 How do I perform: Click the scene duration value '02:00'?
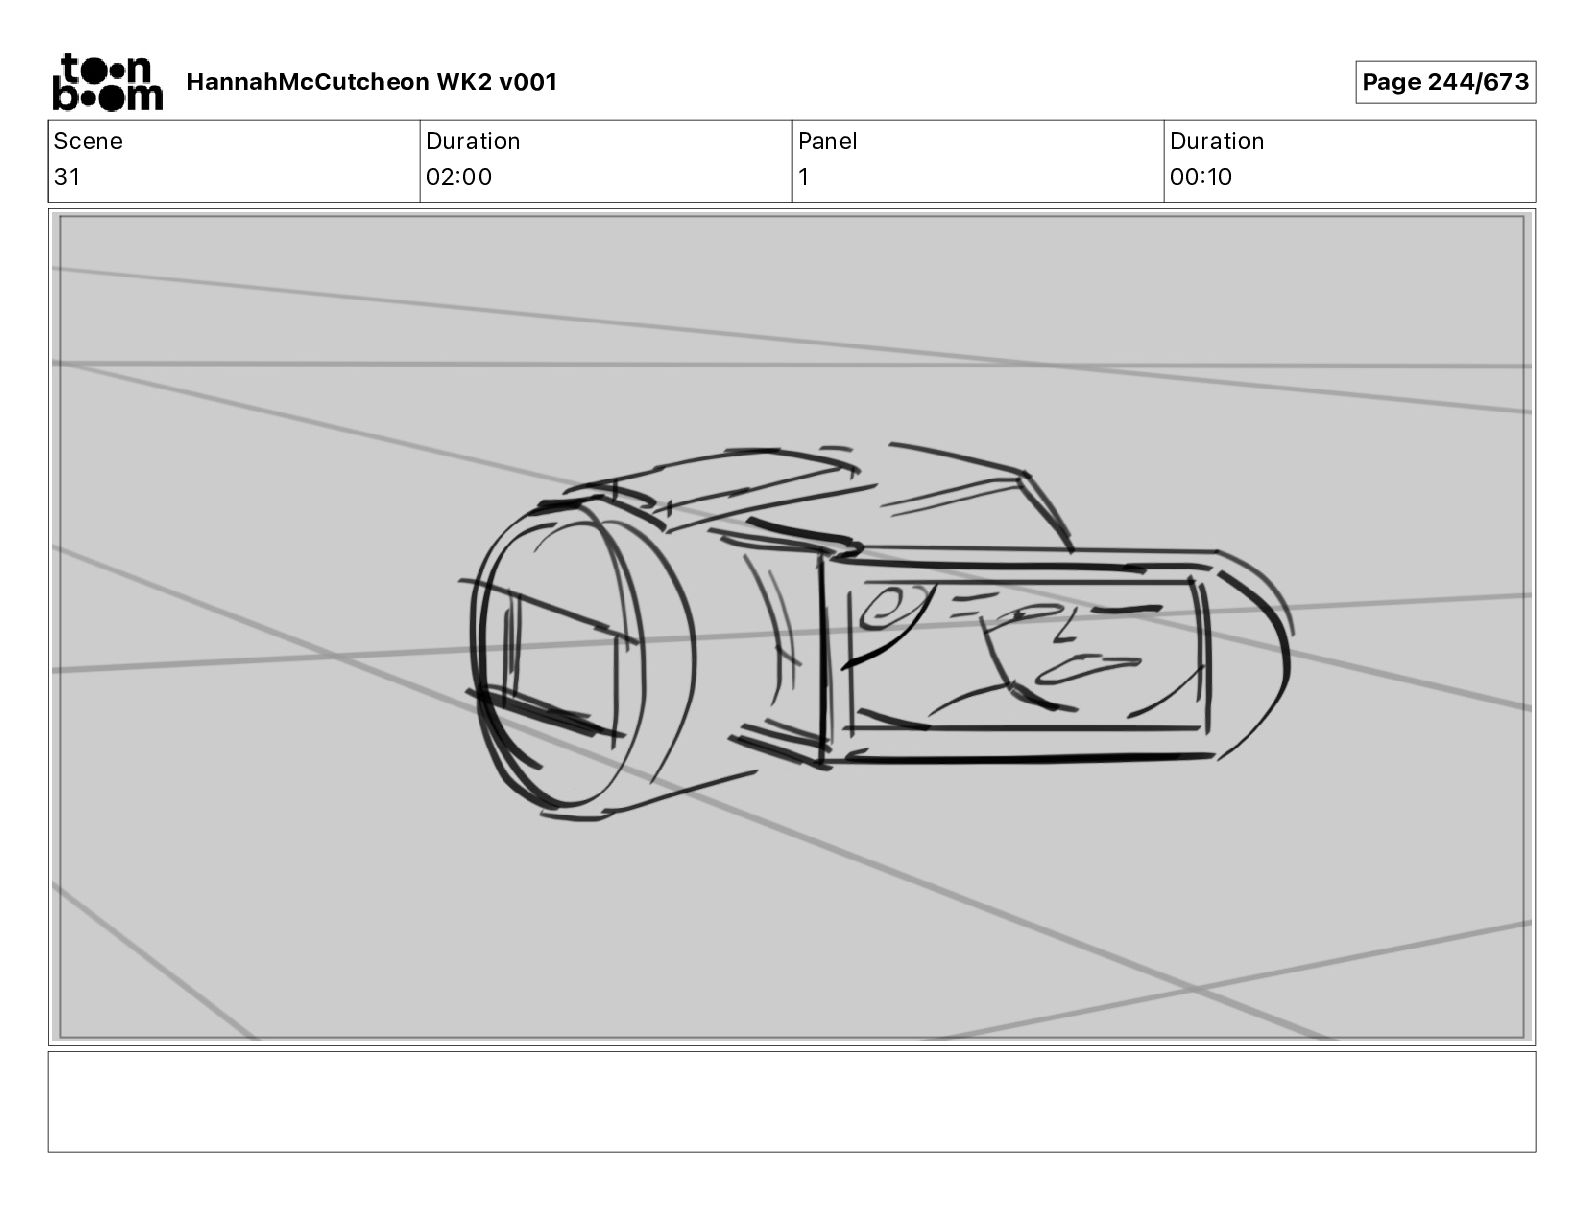(x=459, y=177)
